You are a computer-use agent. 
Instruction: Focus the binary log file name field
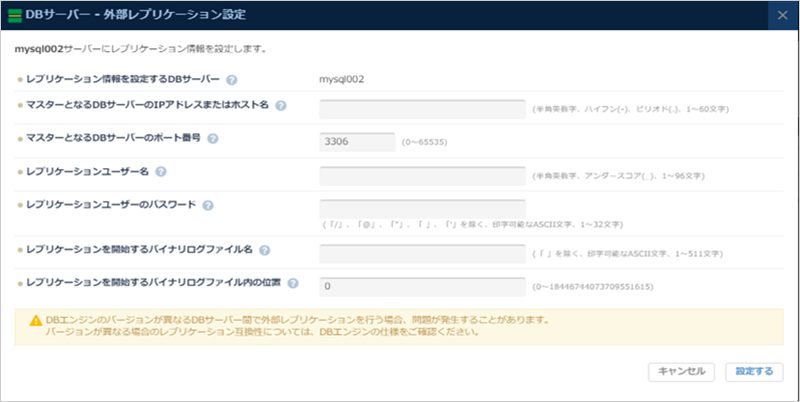(422, 254)
